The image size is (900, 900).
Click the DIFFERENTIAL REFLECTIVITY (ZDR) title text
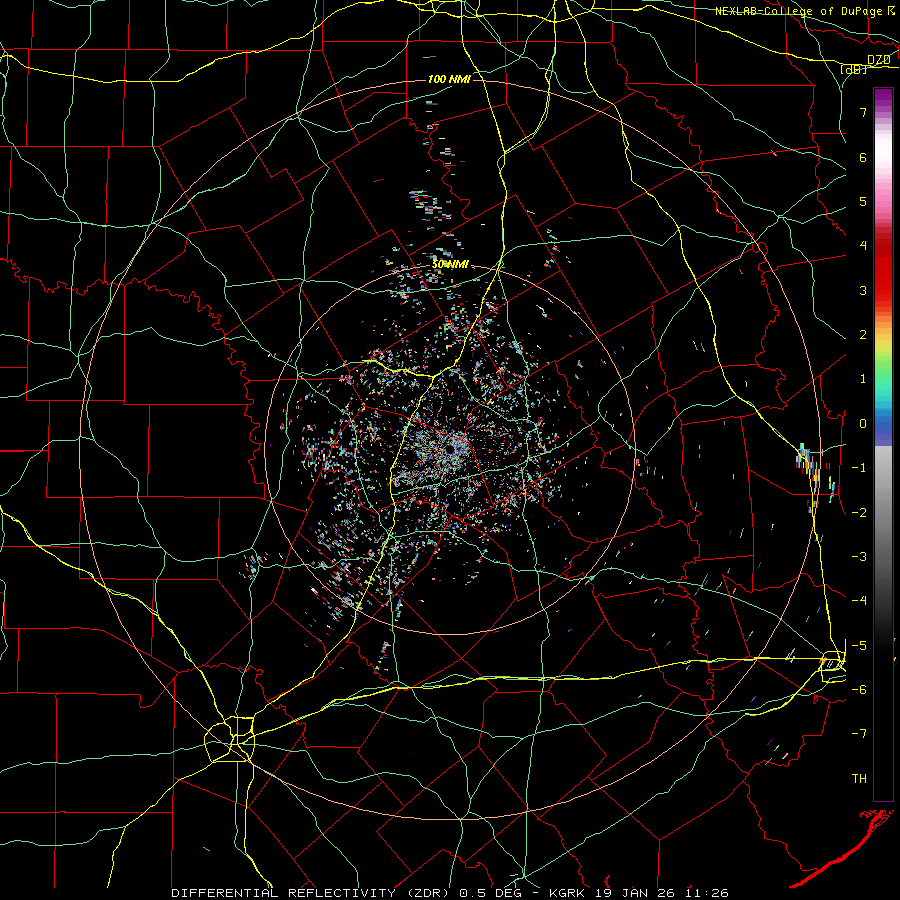pyautogui.click(x=312, y=893)
